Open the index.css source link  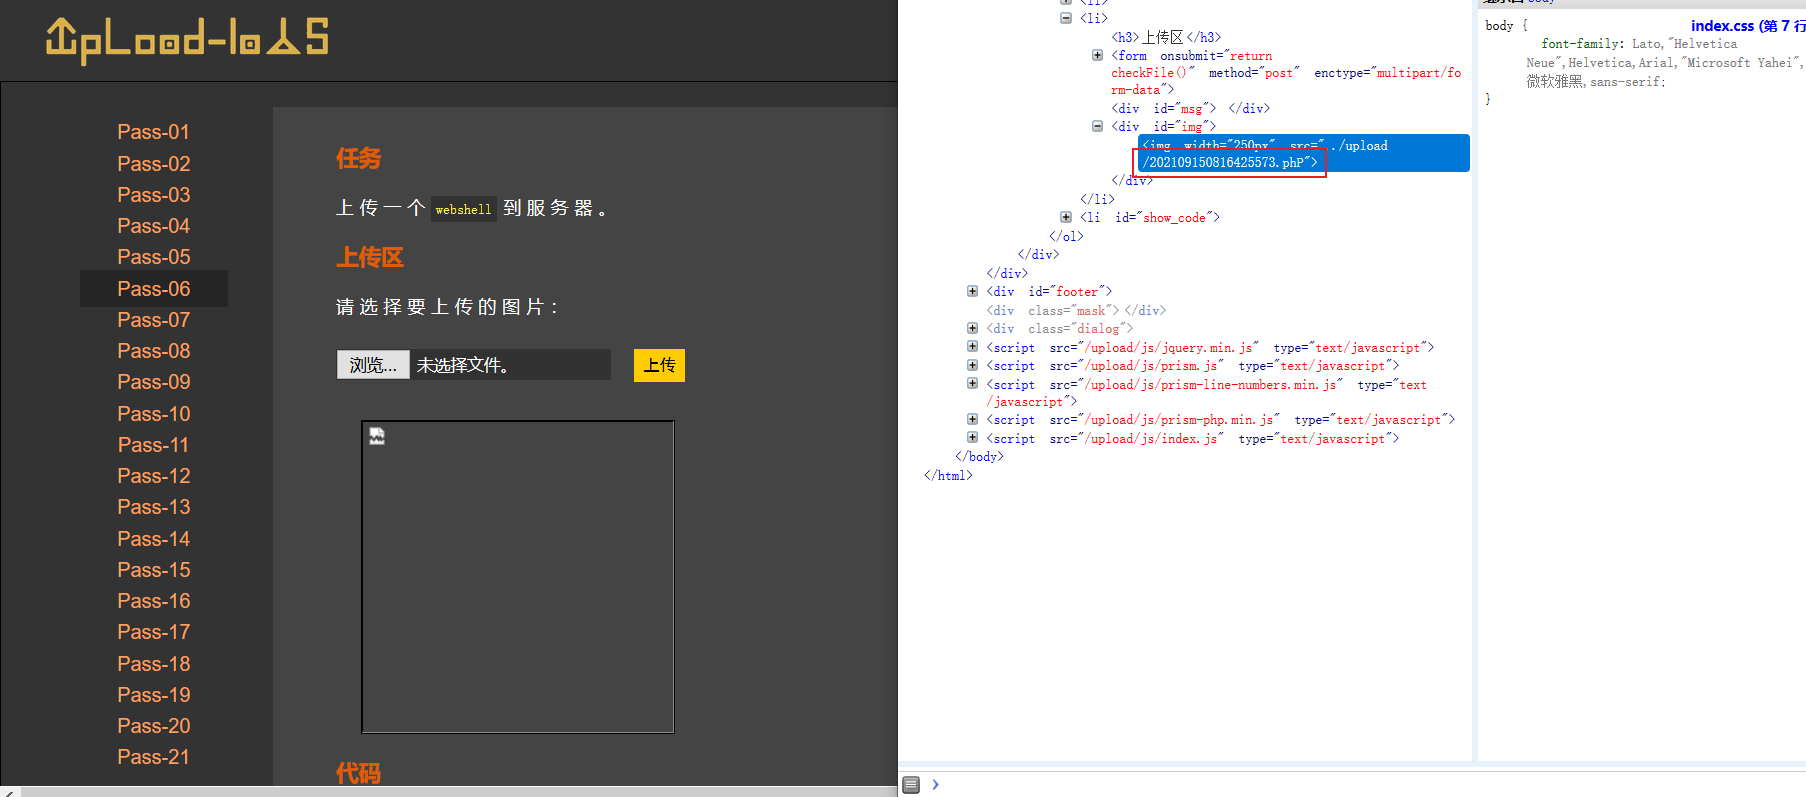click(1747, 26)
